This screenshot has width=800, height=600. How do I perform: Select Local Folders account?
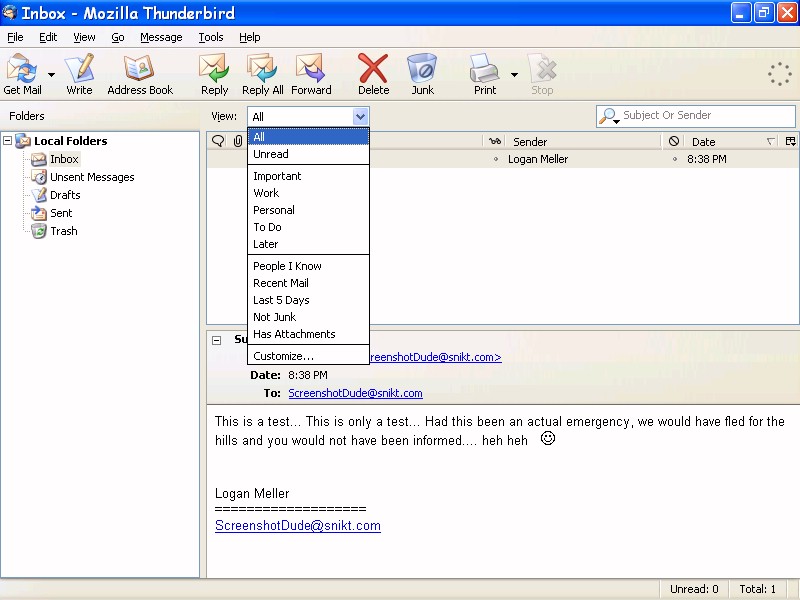(70, 141)
